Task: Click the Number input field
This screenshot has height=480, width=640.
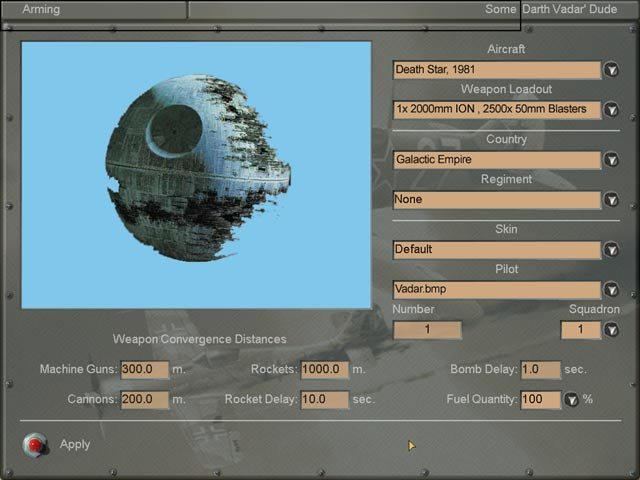Action: tap(427, 330)
